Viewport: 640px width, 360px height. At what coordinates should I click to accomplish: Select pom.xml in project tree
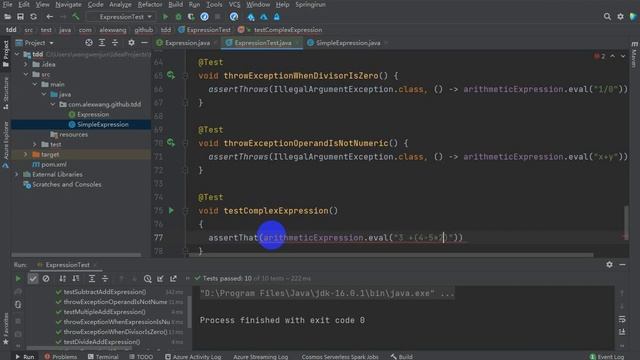click(49, 164)
